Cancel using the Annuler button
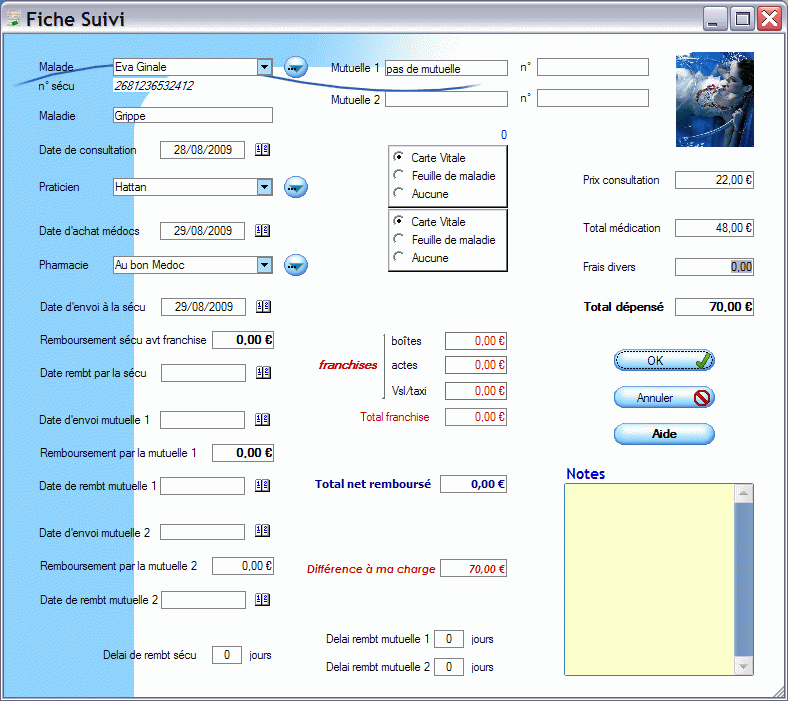 664,397
